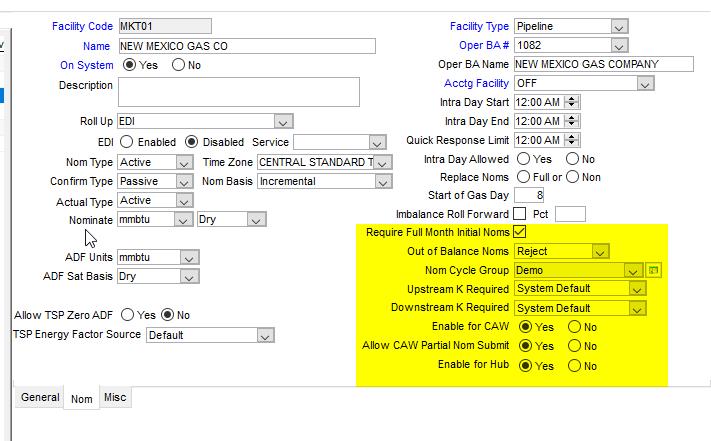The height and width of the screenshot is (441, 711).
Task: Open Out of Balance Noms dropdown
Action: point(599,251)
